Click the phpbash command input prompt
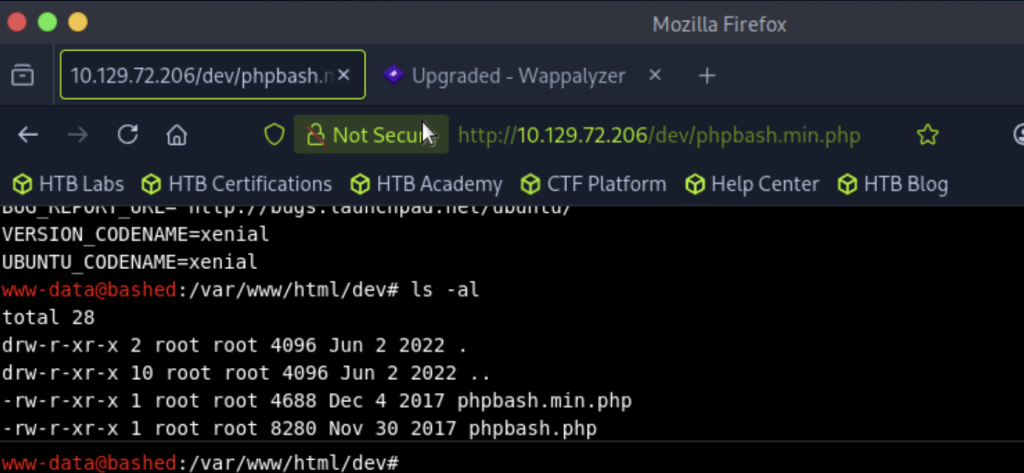This screenshot has width=1024, height=473. 711,463
